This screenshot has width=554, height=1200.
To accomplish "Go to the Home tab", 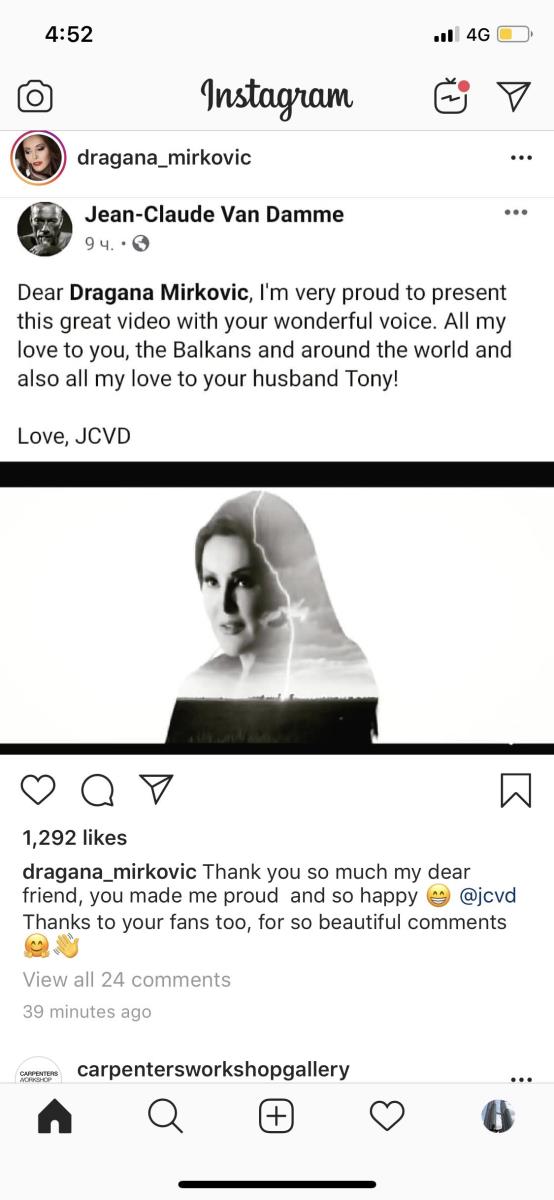I will click(x=55, y=1117).
